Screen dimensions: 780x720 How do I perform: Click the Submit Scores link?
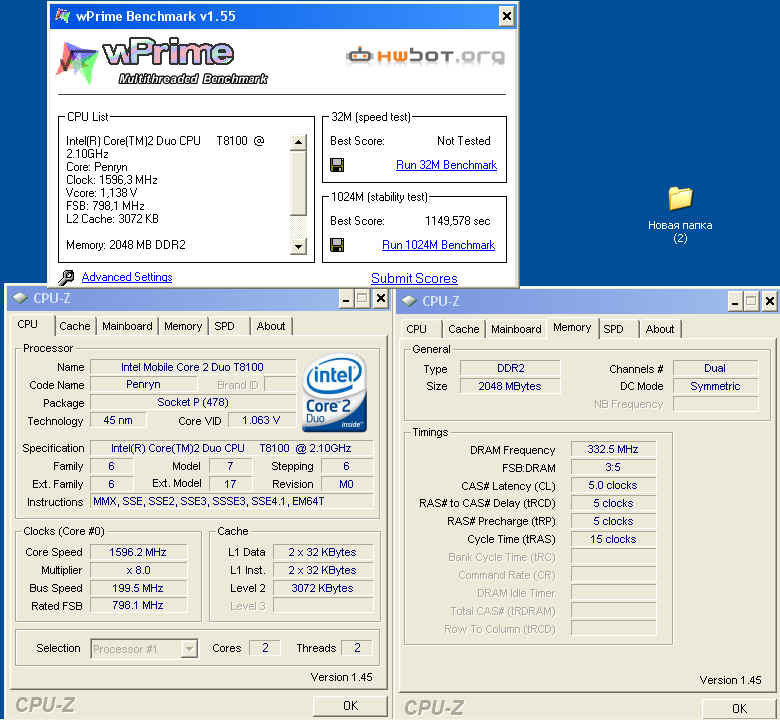pyautogui.click(x=414, y=278)
